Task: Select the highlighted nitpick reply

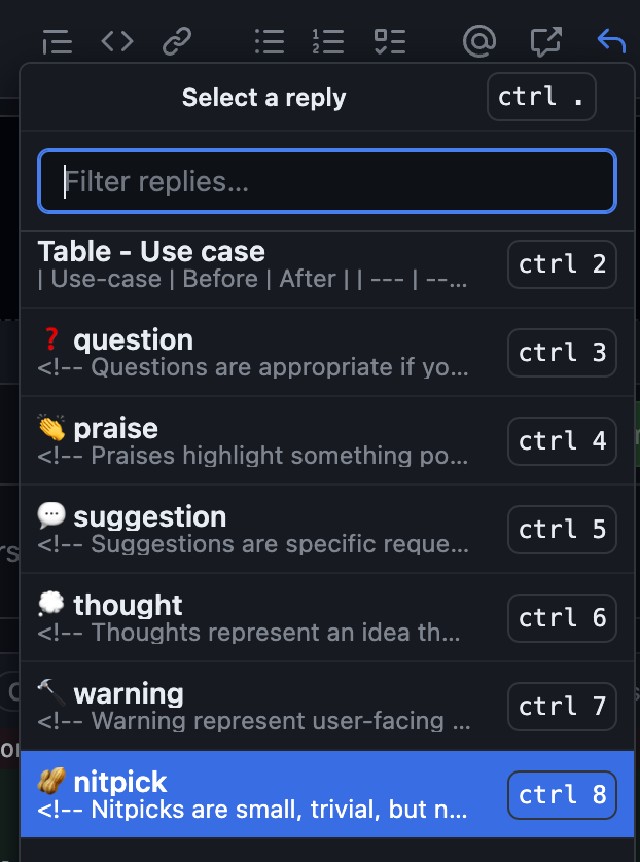Action: 327,794
